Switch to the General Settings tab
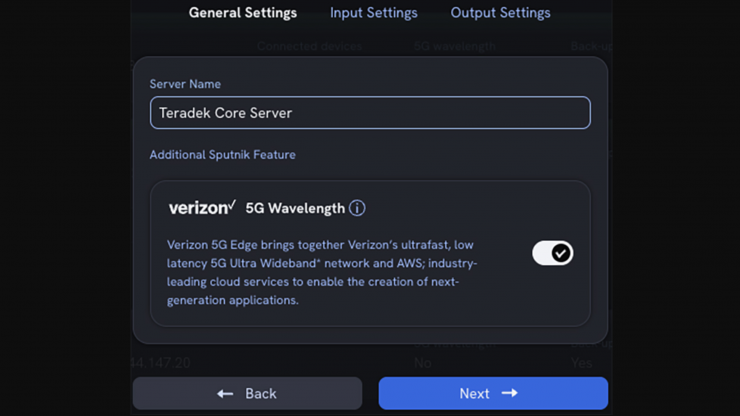Screen dimensions: 740x416 (x=243, y=13)
